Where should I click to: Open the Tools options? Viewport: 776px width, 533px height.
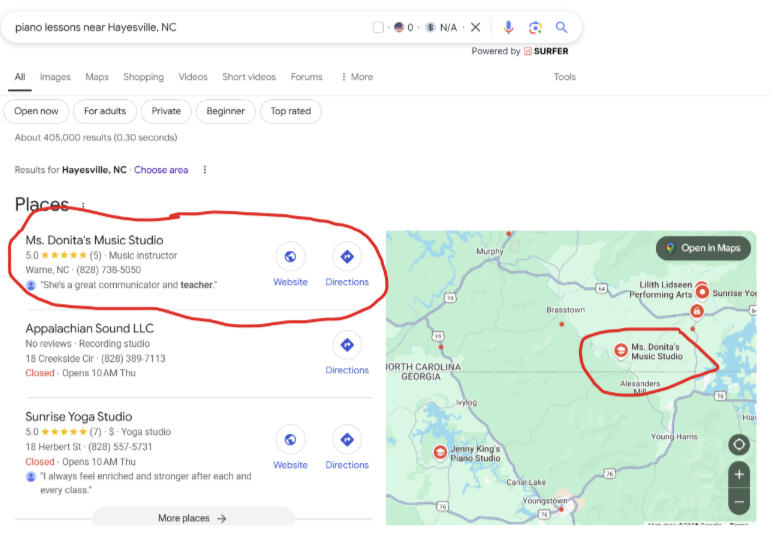565,77
